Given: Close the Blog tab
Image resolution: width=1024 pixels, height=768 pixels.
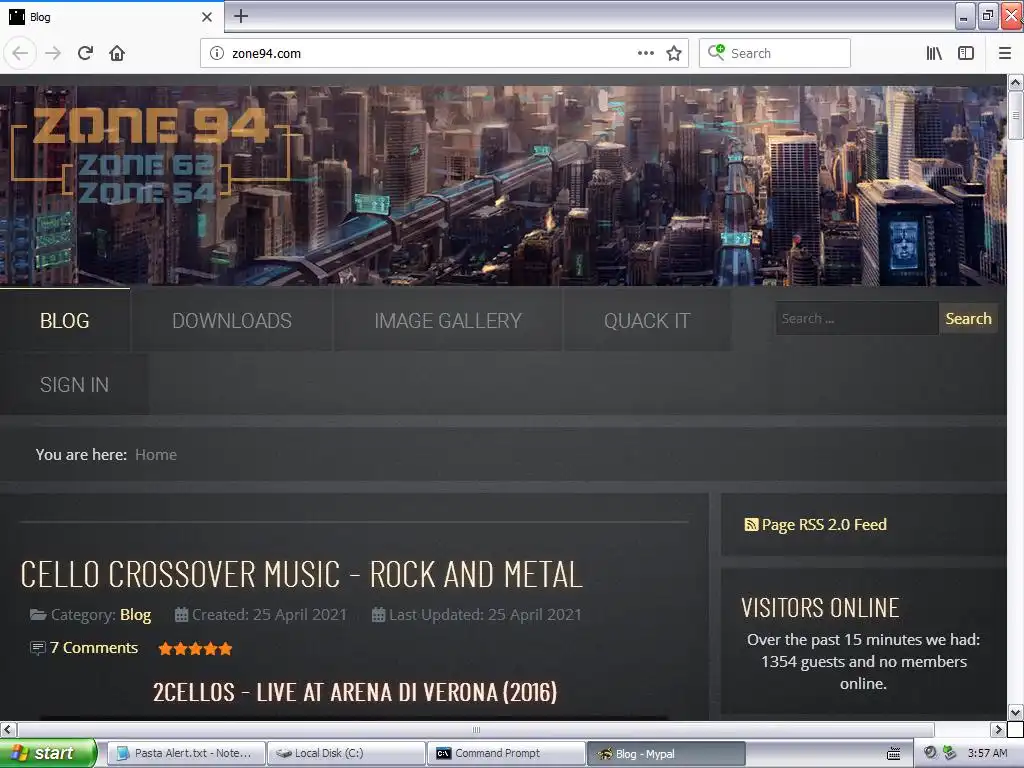Looking at the screenshot, I should (x=207, y=17).
